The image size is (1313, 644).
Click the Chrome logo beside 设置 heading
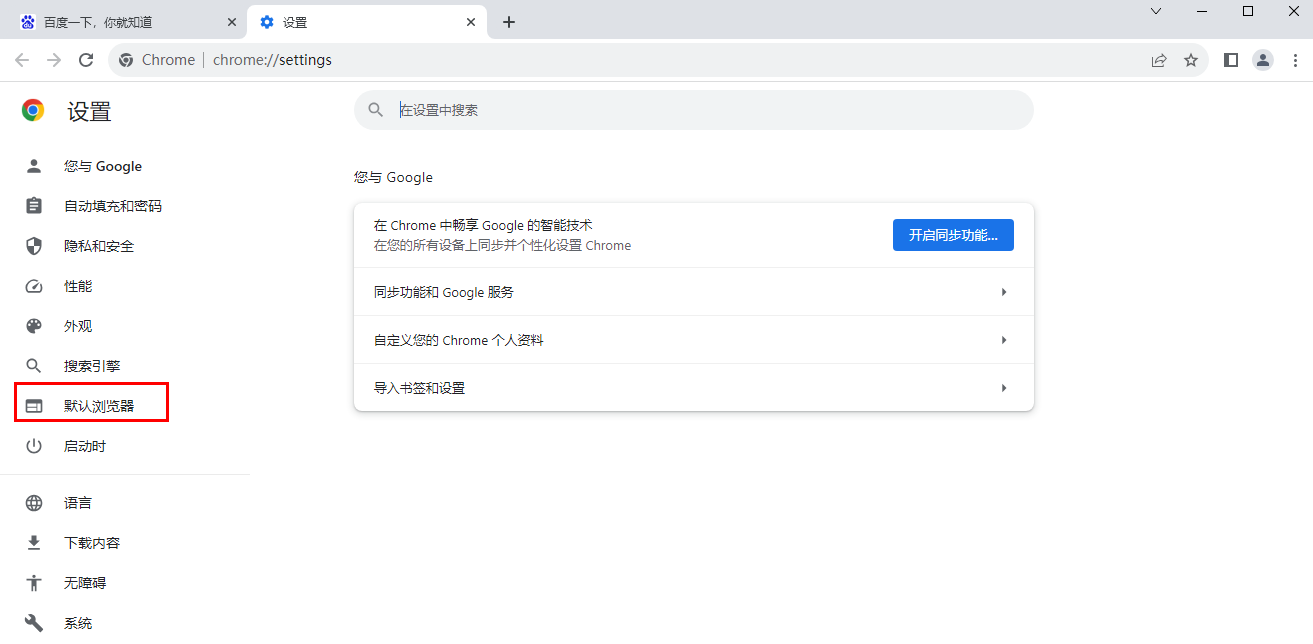tap(33, 111)
